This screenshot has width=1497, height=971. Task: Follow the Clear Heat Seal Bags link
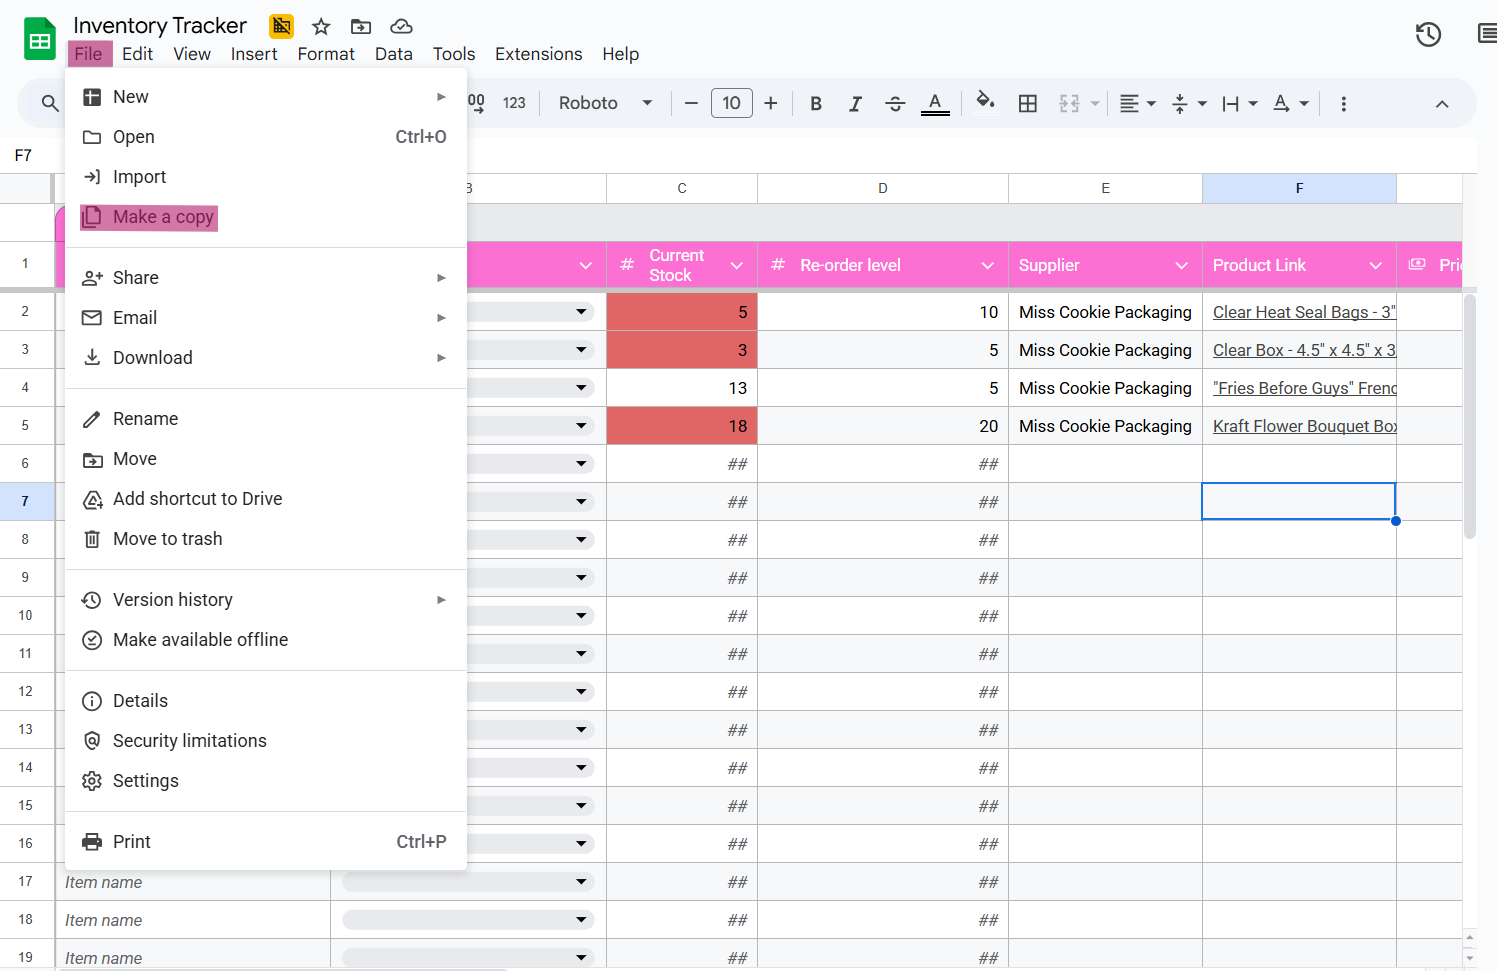pyautogui.click(x=1303, y=312)
